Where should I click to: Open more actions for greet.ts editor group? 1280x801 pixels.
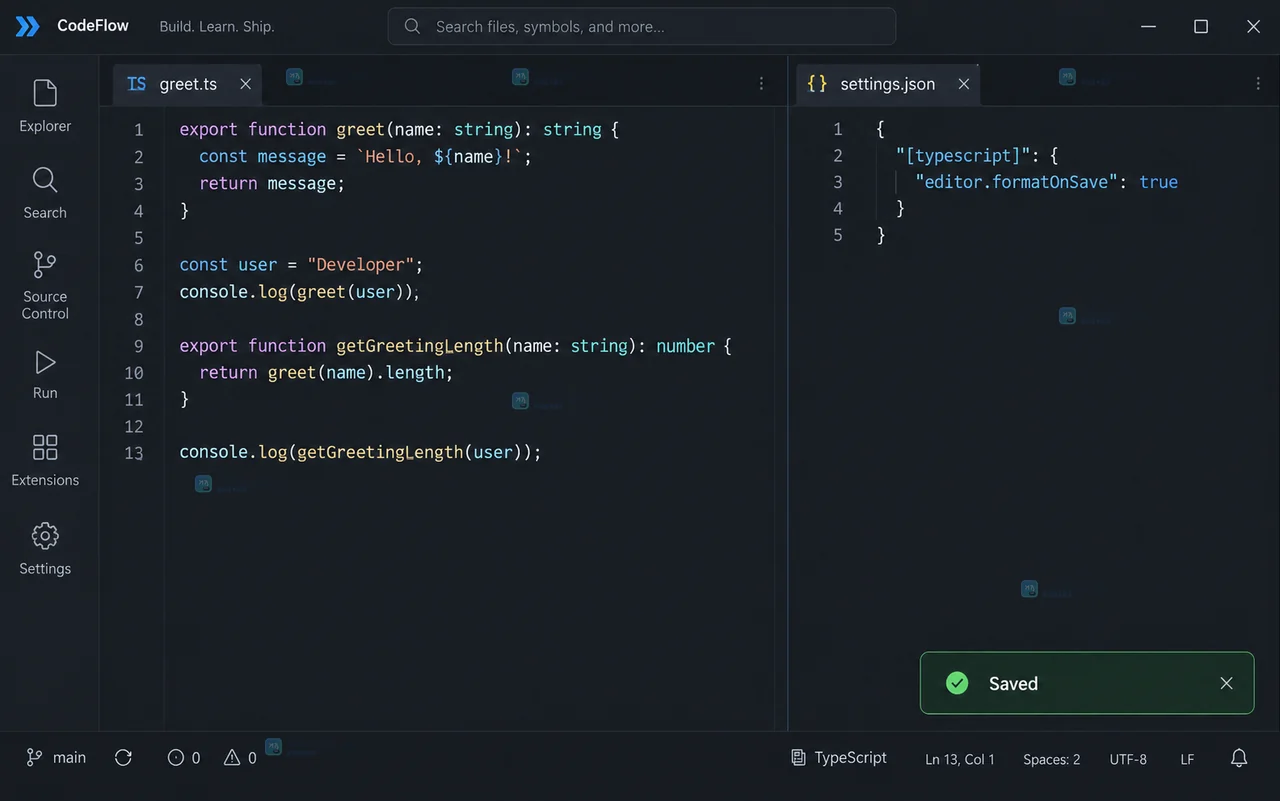(761, 84)
